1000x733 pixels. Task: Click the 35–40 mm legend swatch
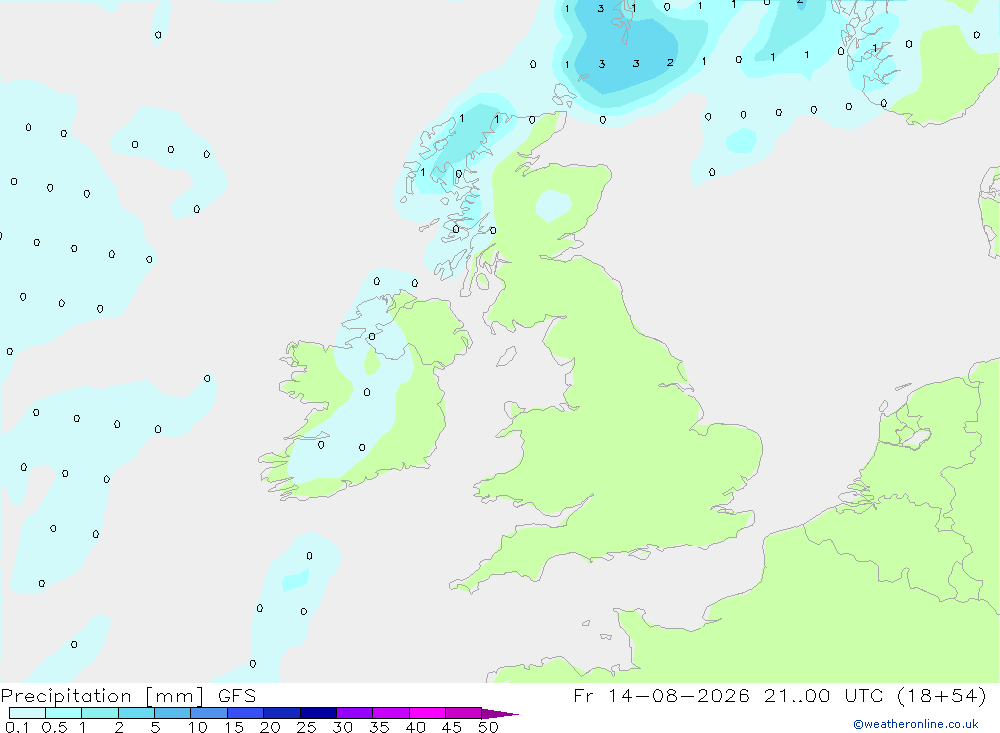390,713
